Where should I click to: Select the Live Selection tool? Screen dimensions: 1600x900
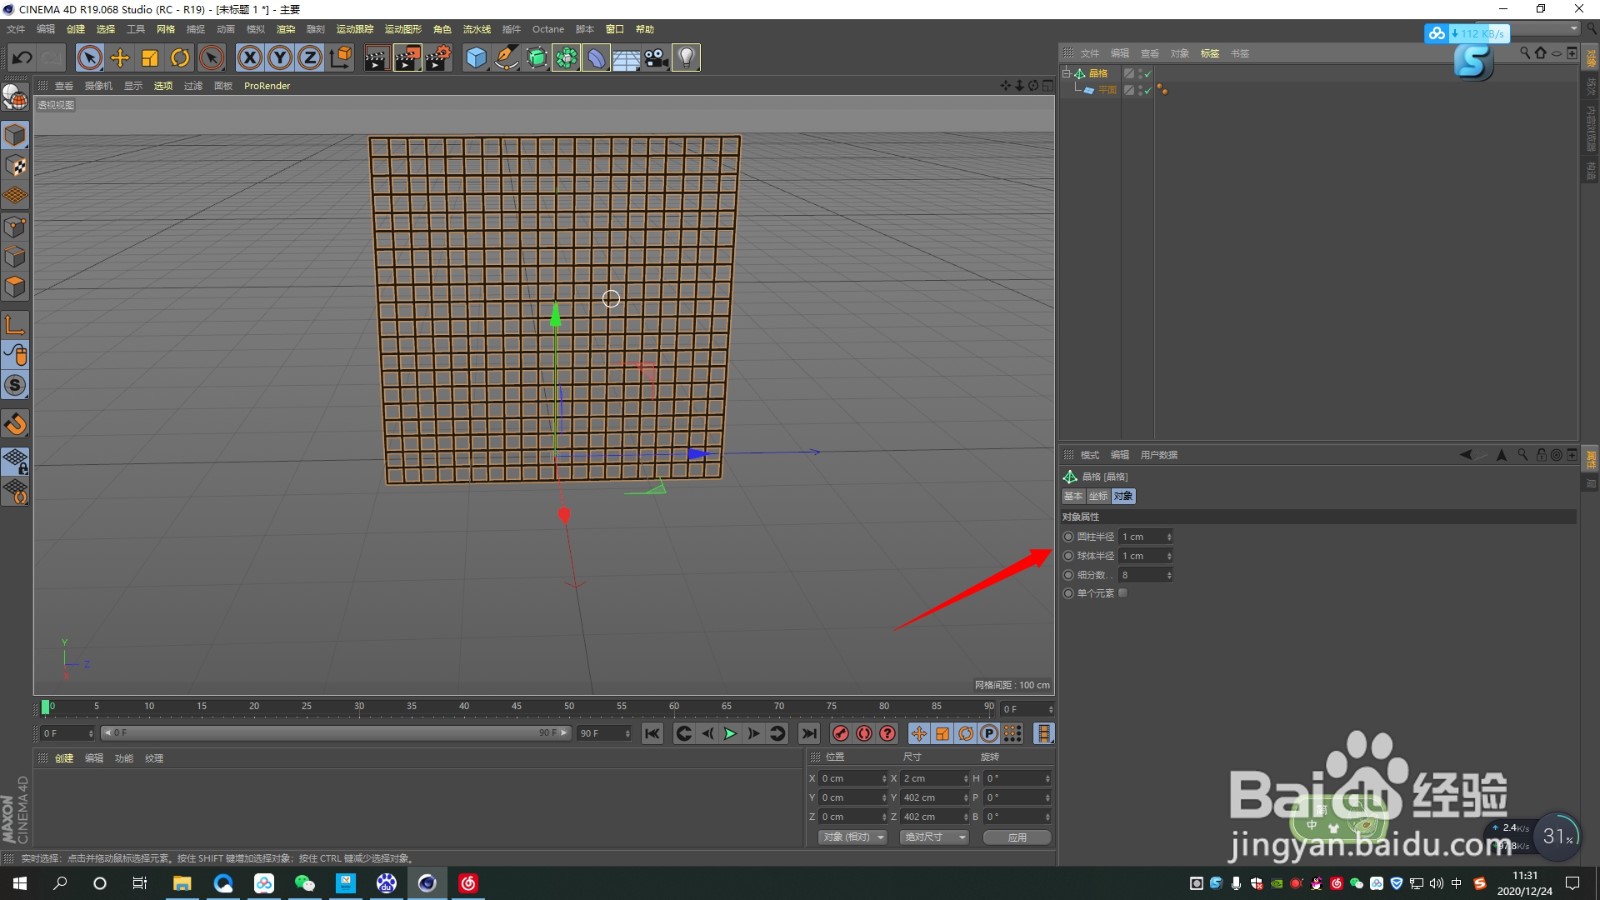(x=90, y=58)
